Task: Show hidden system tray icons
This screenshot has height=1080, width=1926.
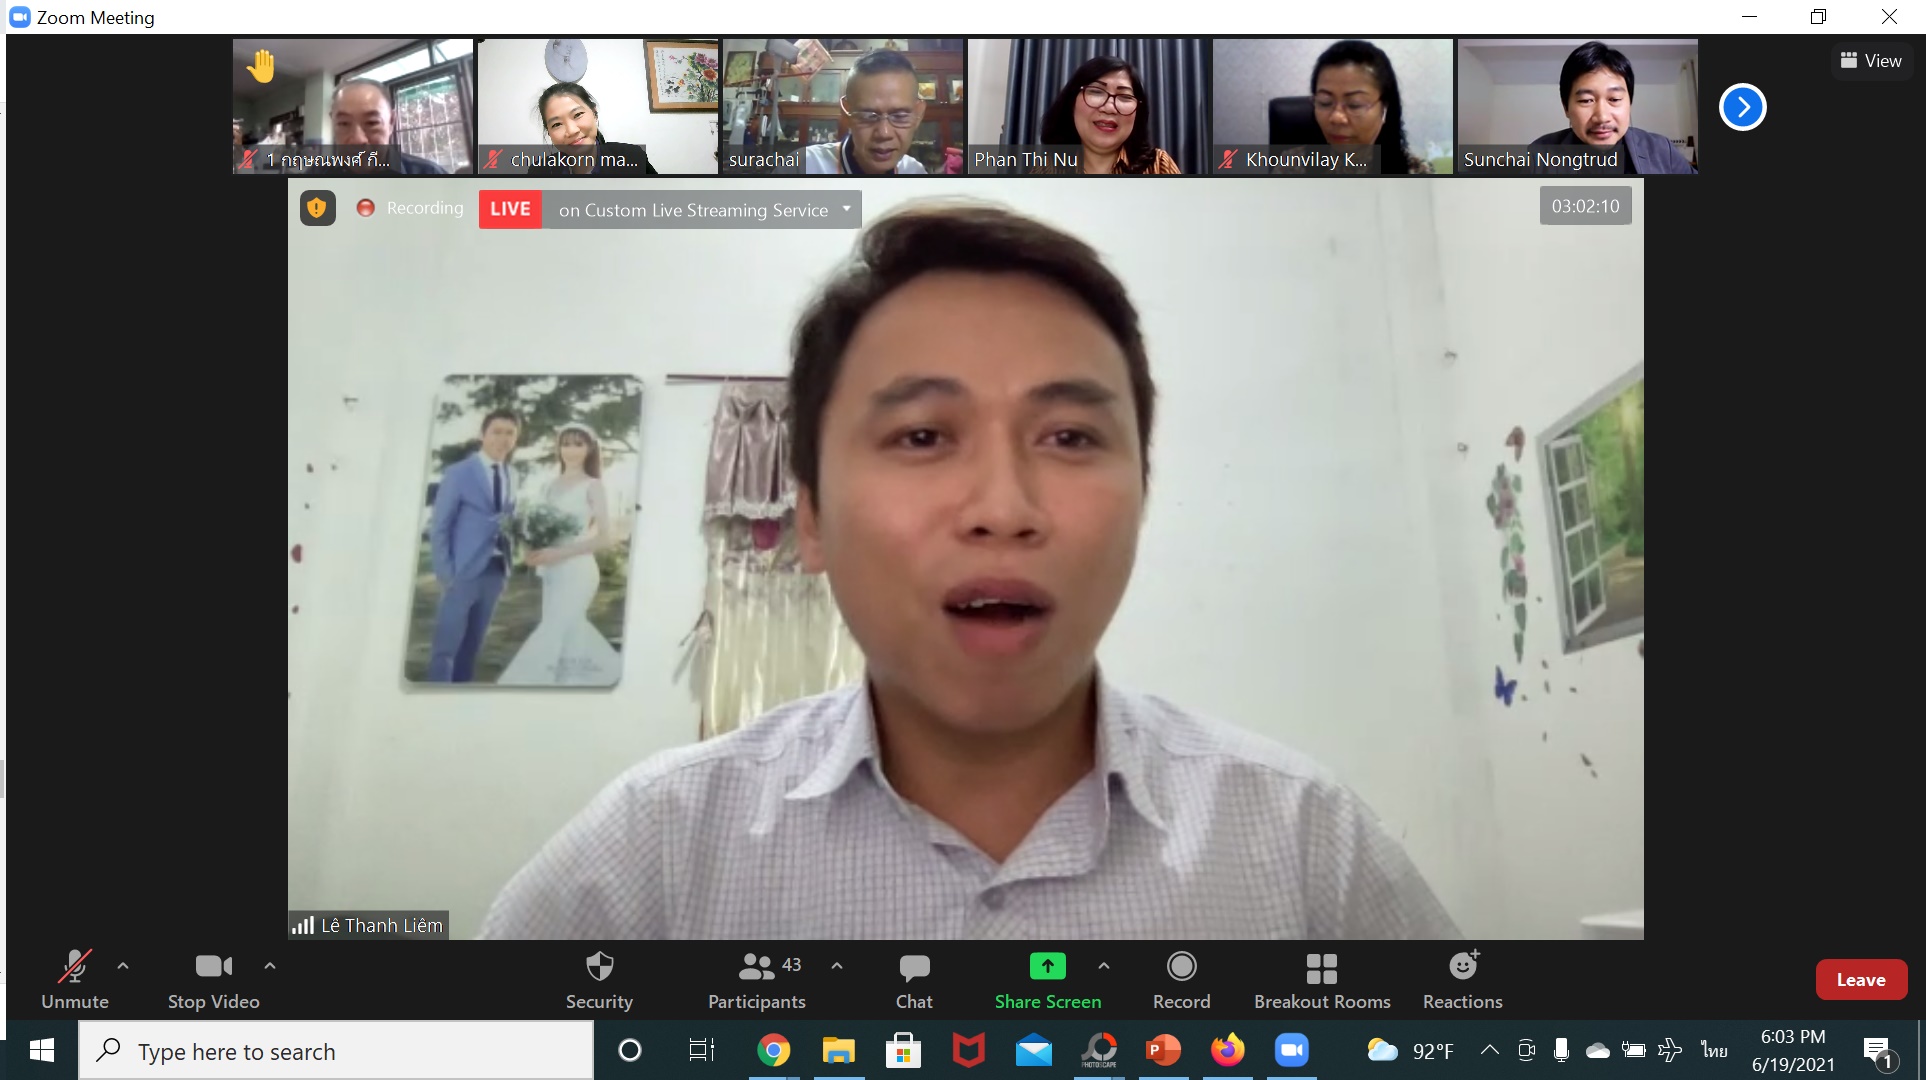Action: pos(1489,1050)
